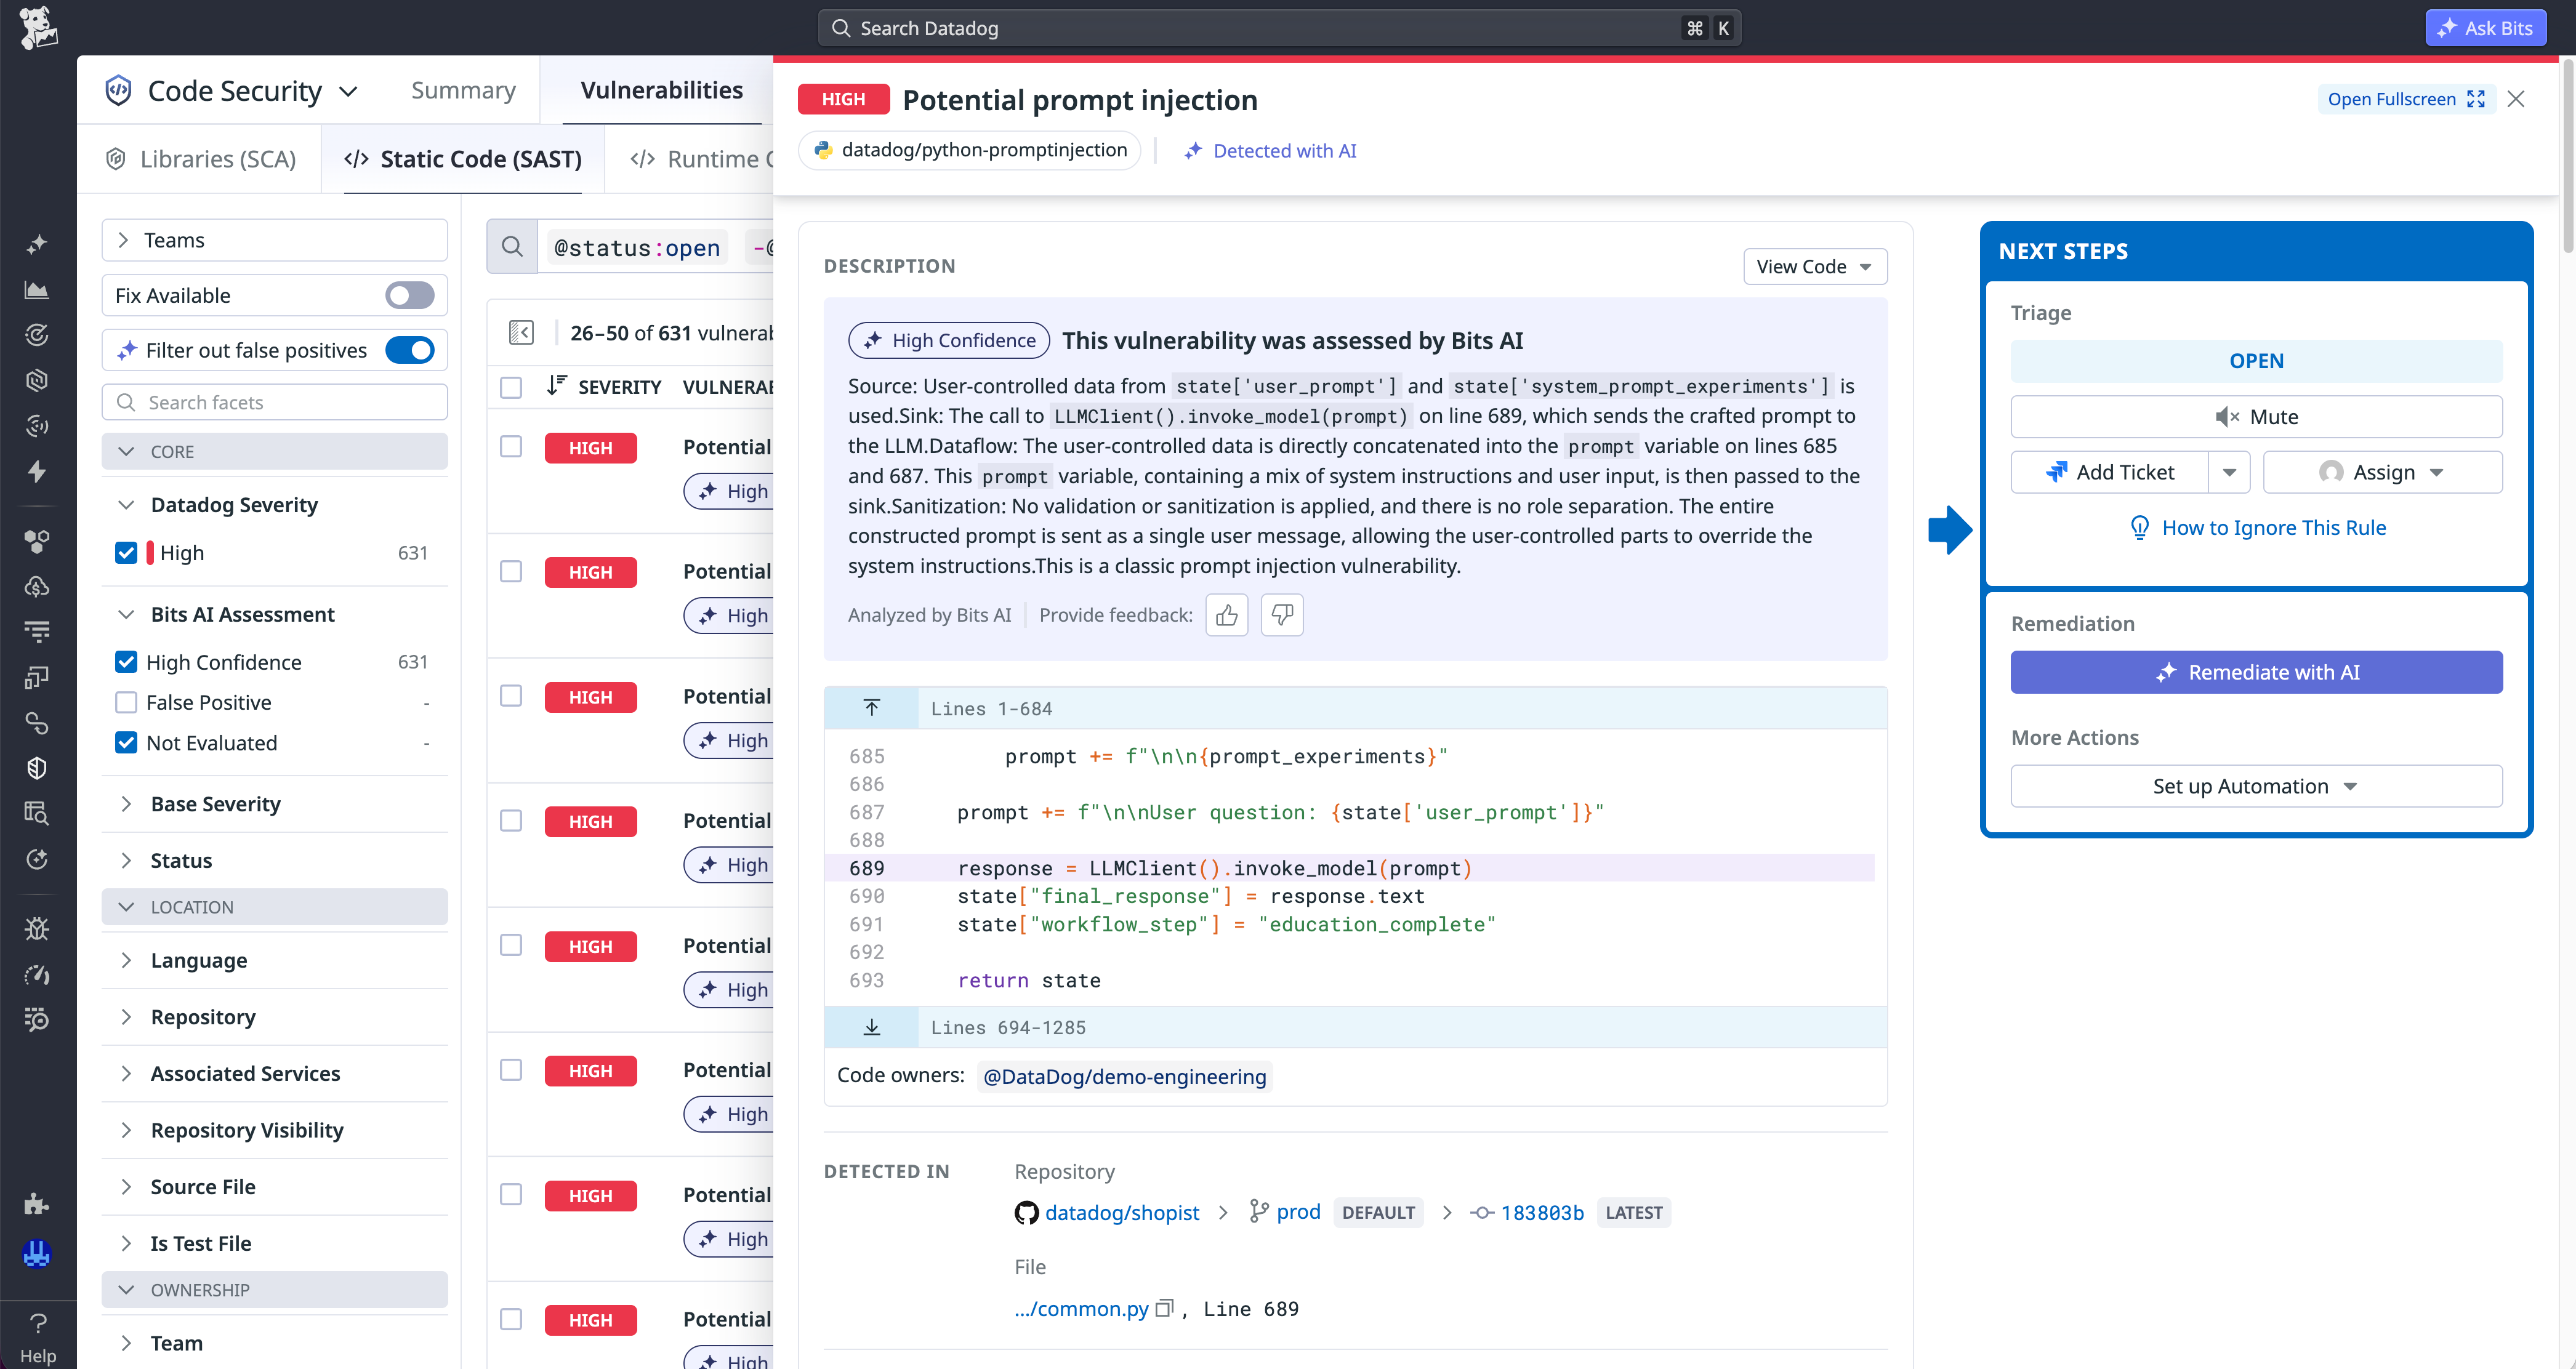Open the OPEN triage status bar
The height and width of the screenshot is (1369, 2576).
click(x=2256, y=361)
